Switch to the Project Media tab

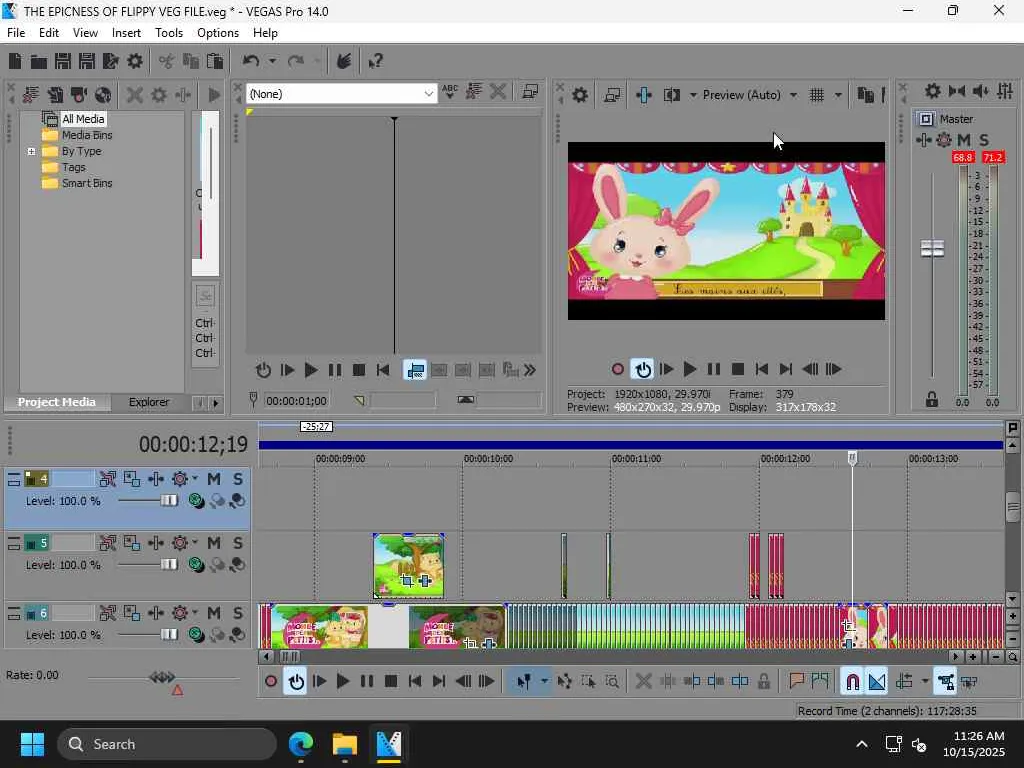[x=56, y=402]
